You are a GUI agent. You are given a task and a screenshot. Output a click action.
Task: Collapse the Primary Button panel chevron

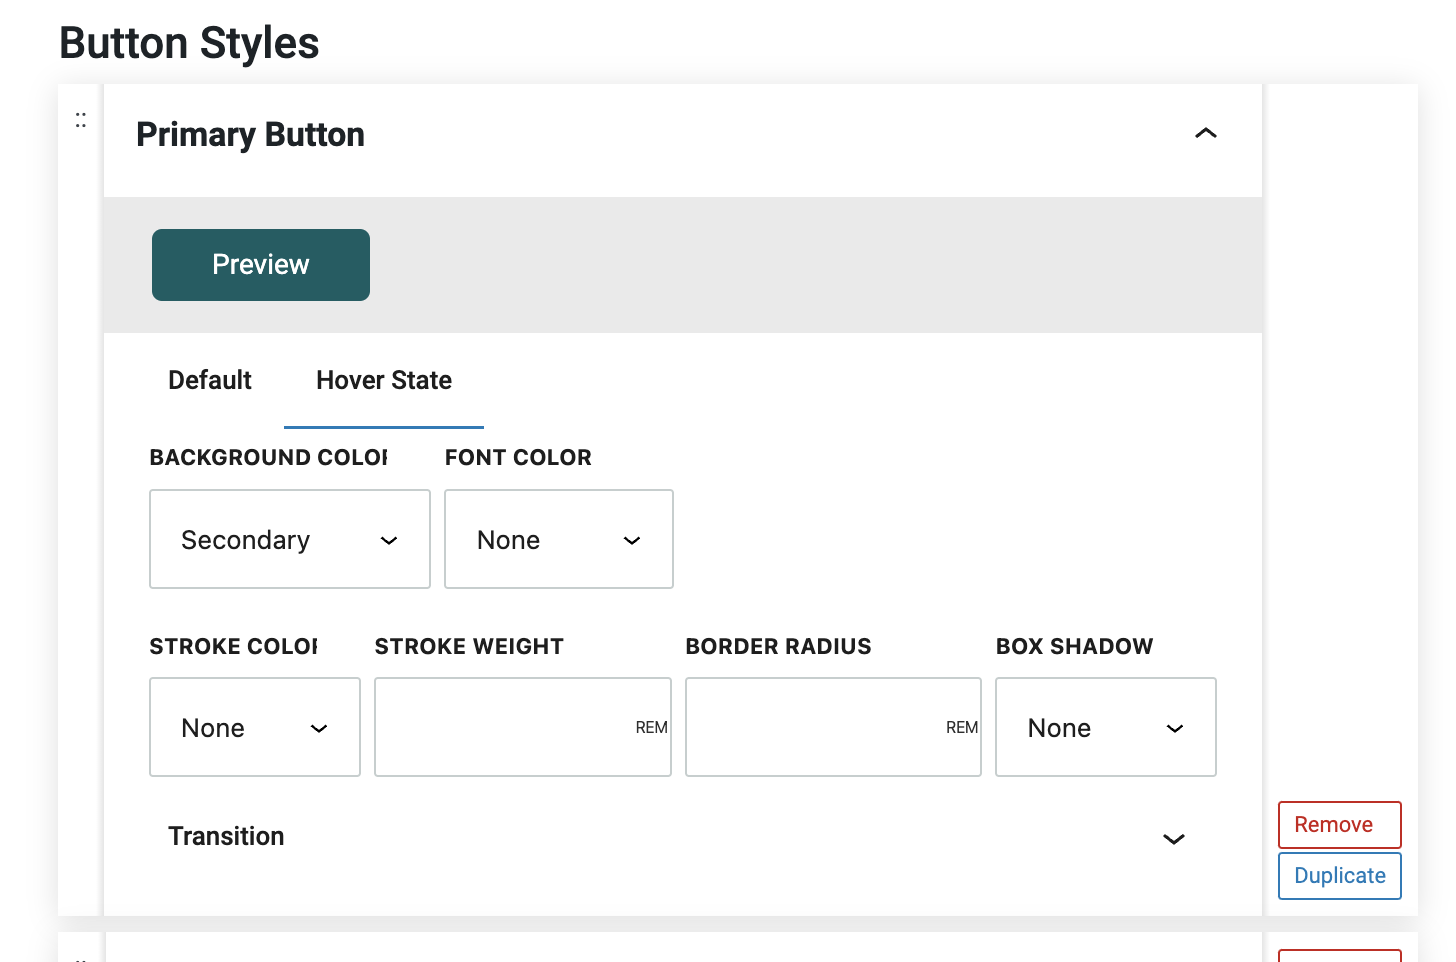(x=1205, y=133)
